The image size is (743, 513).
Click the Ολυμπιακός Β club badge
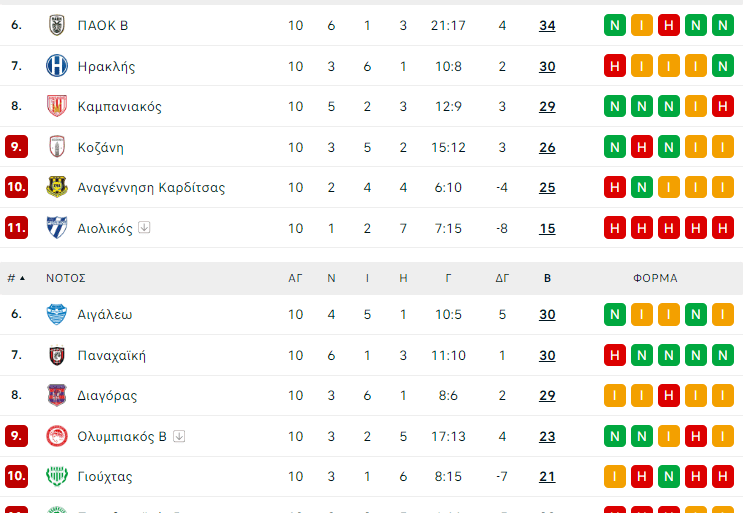(x=56, y=436)
